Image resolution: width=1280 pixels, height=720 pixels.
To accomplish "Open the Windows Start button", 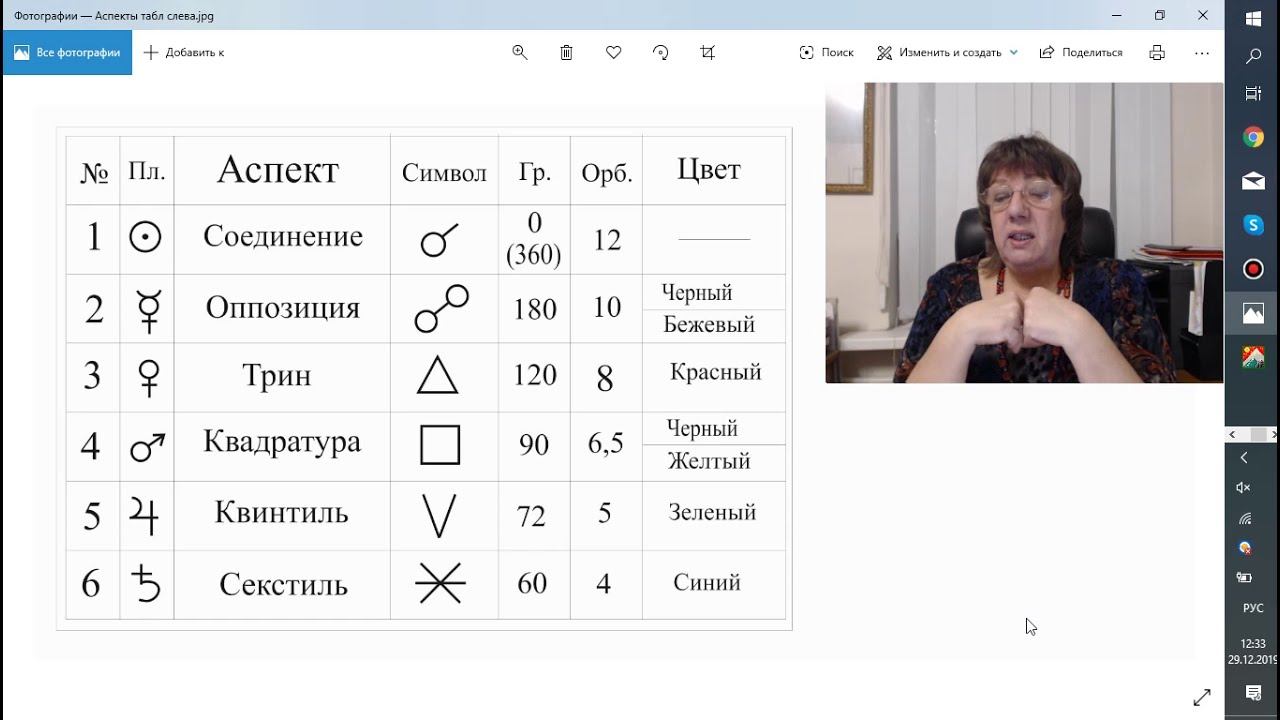I will [1253, 18].
